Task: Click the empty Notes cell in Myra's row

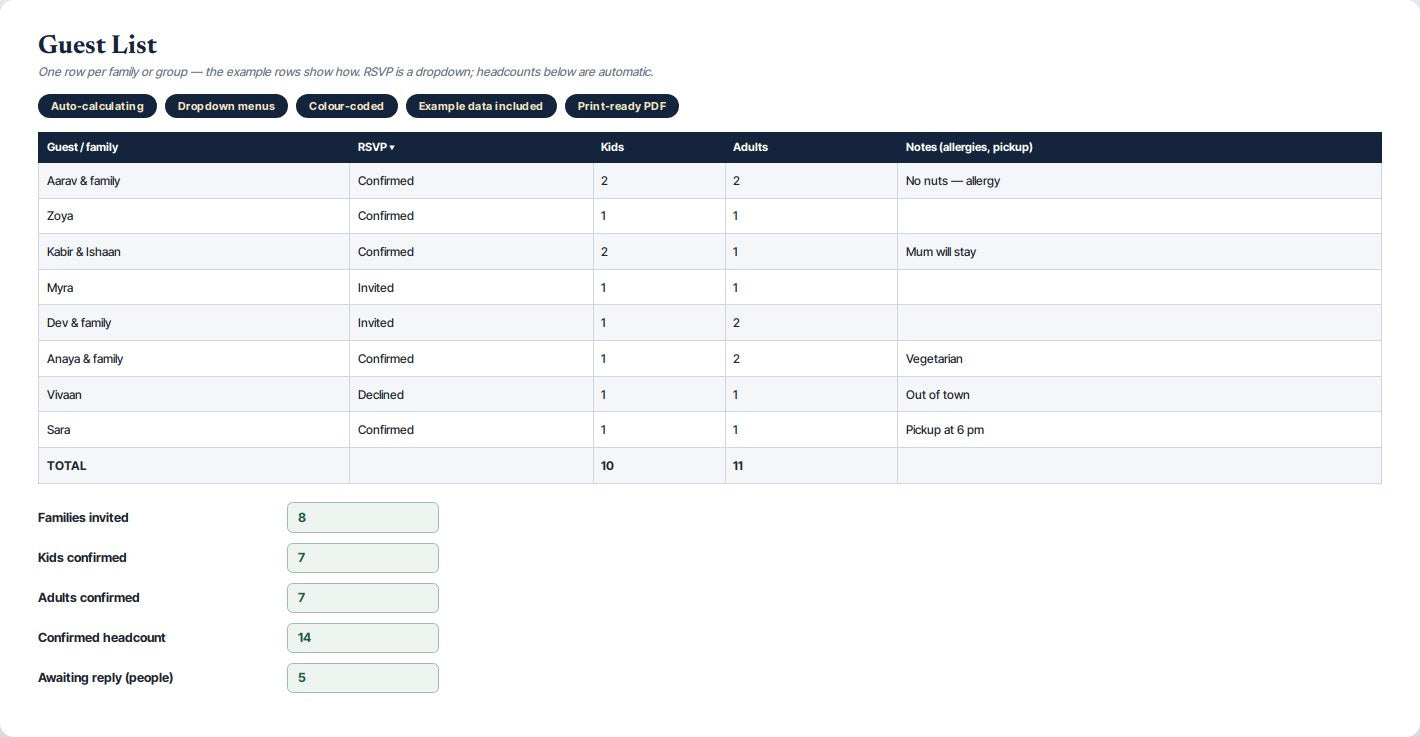Action: [x=1139, y=288]
